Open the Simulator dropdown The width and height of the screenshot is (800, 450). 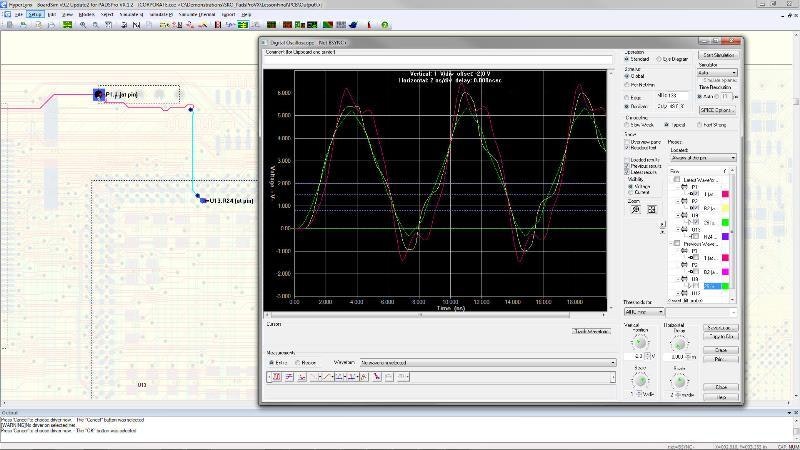[717, 72]
